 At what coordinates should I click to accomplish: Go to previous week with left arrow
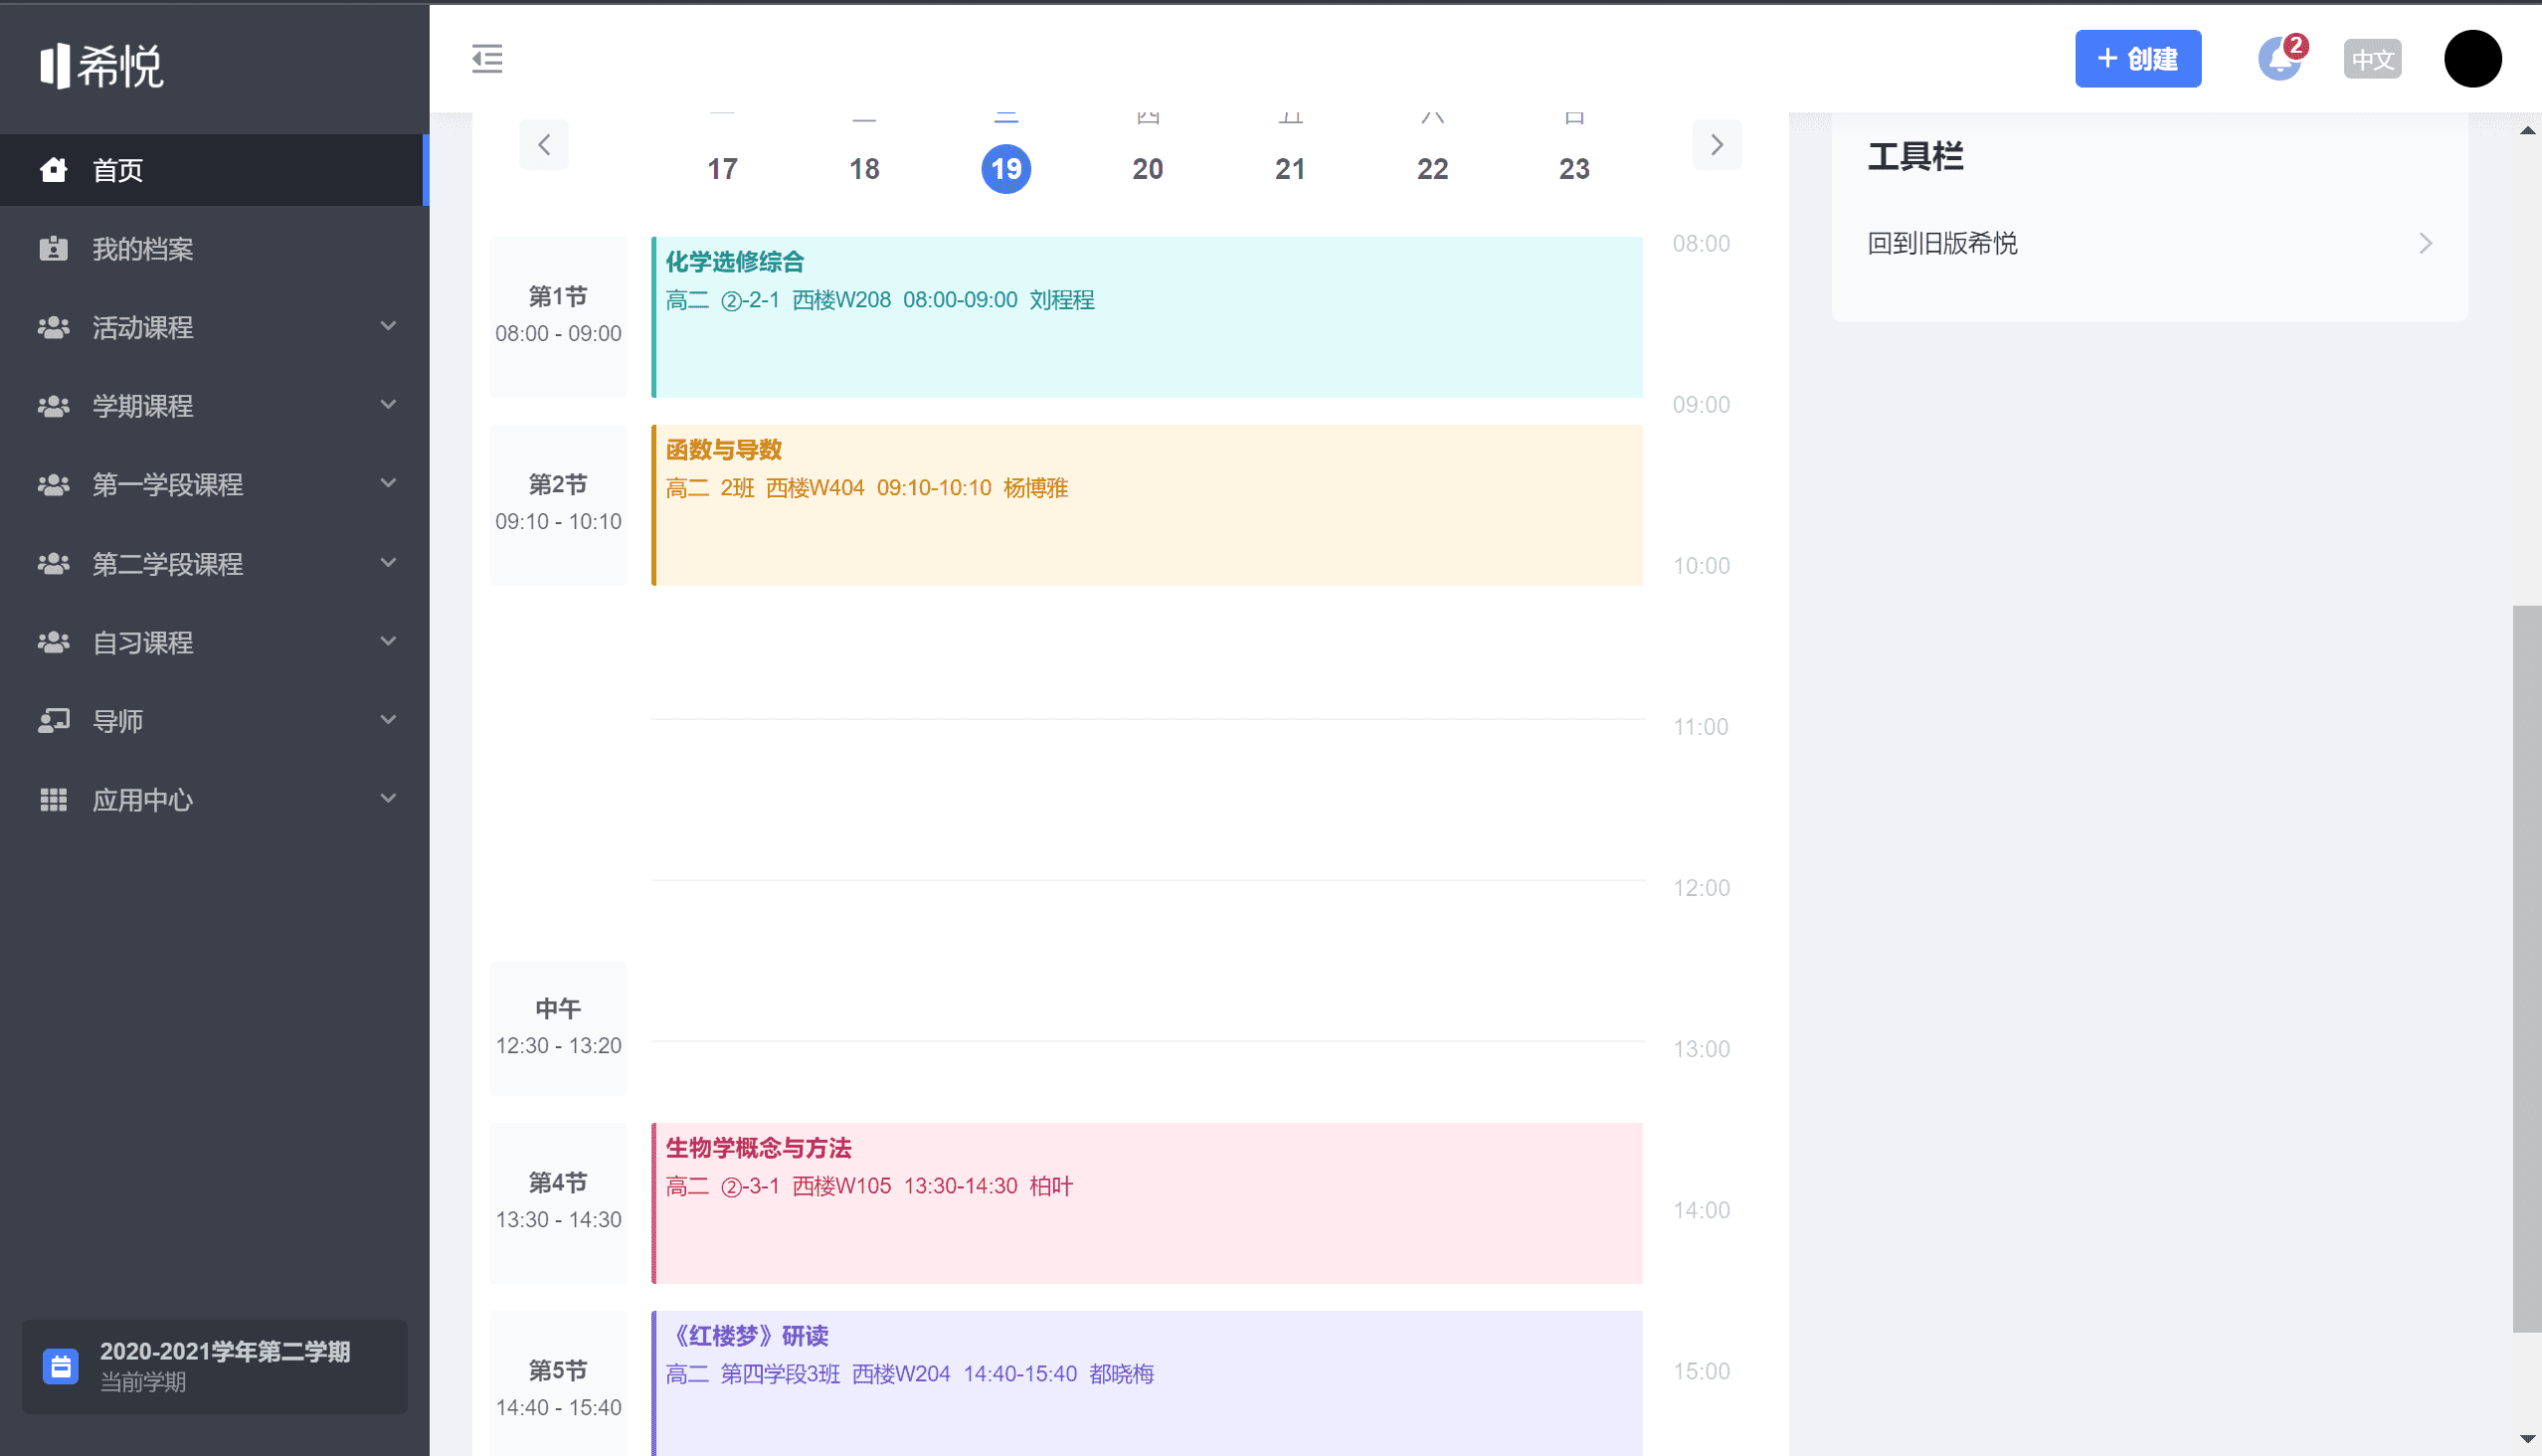pos(544,145)
